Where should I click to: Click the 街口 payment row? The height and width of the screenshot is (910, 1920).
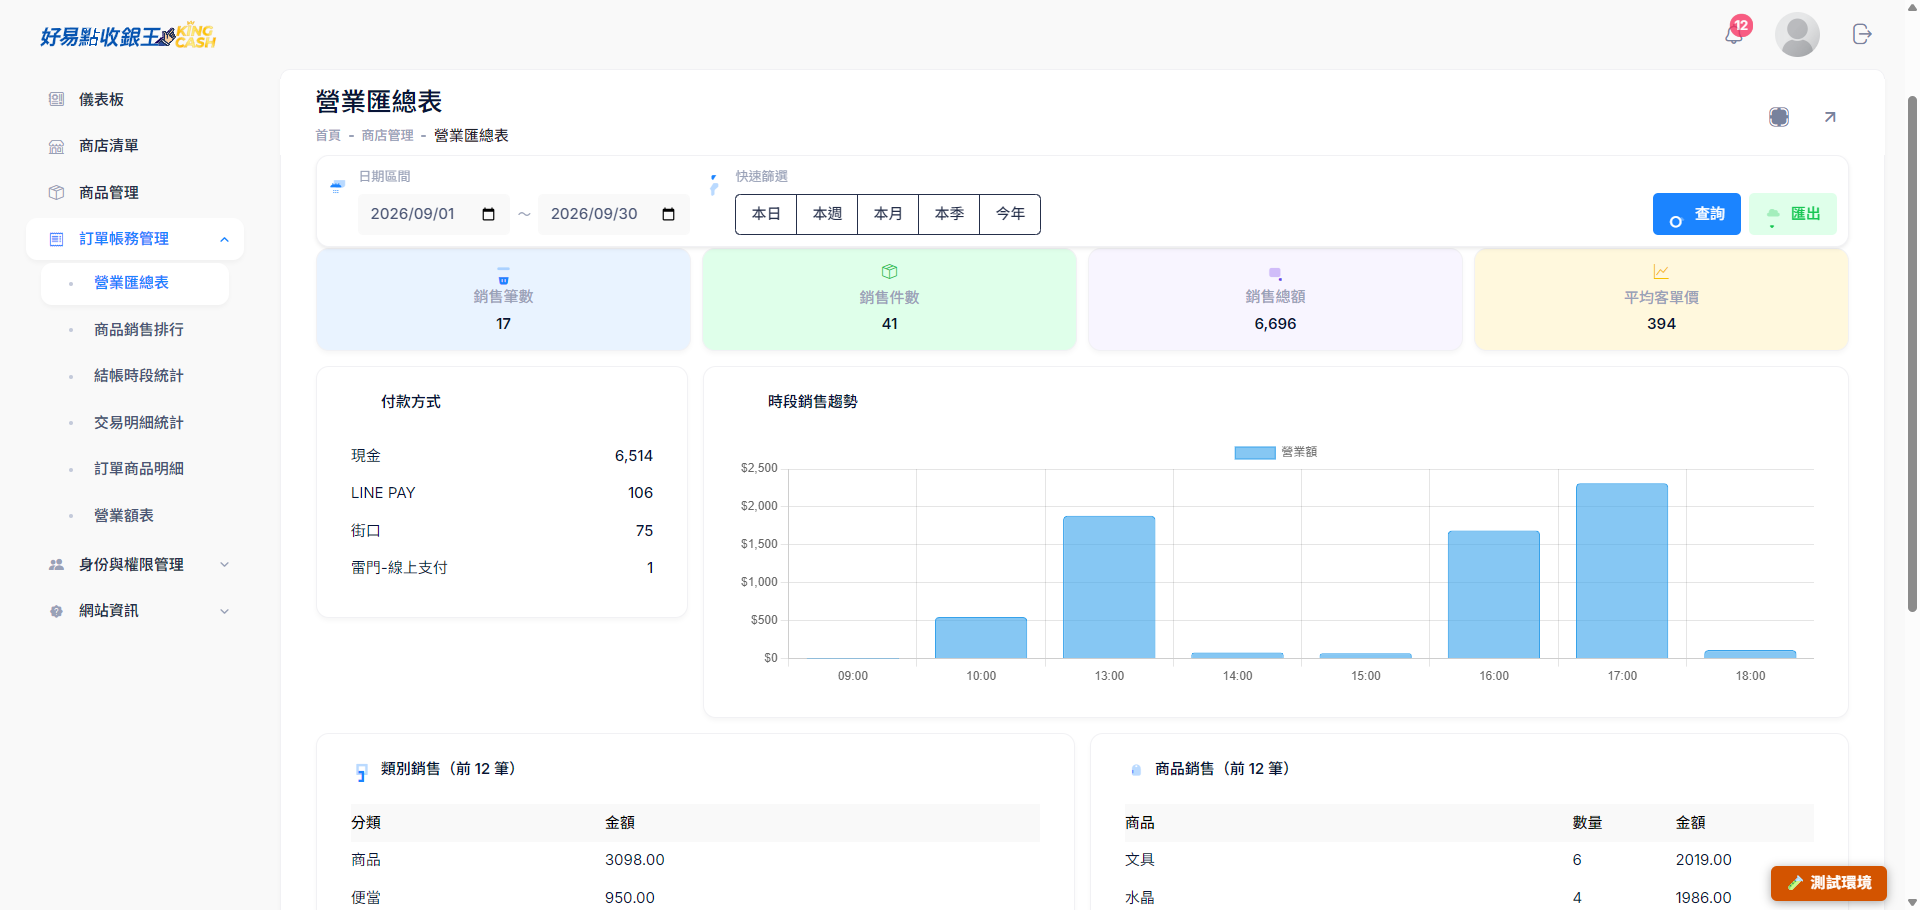coord(502,531)
